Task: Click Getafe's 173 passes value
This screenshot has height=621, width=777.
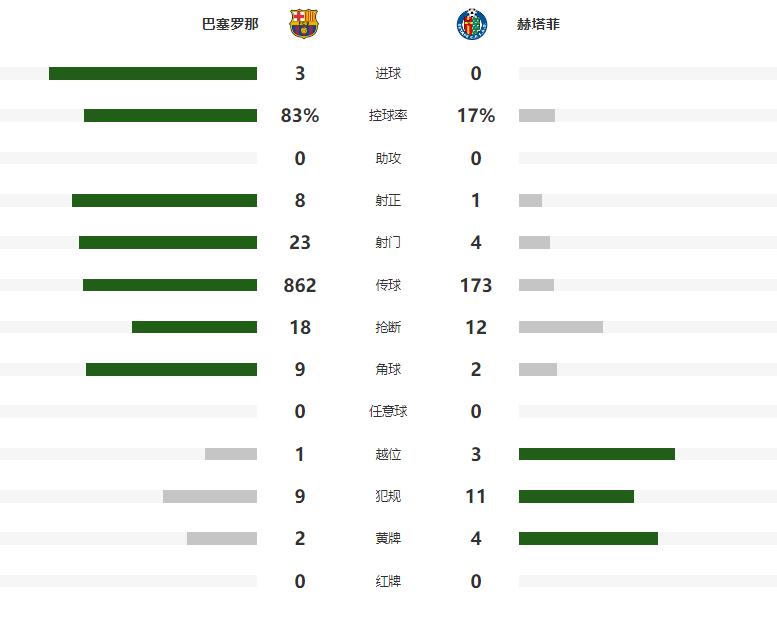Action: pos(476,285)
